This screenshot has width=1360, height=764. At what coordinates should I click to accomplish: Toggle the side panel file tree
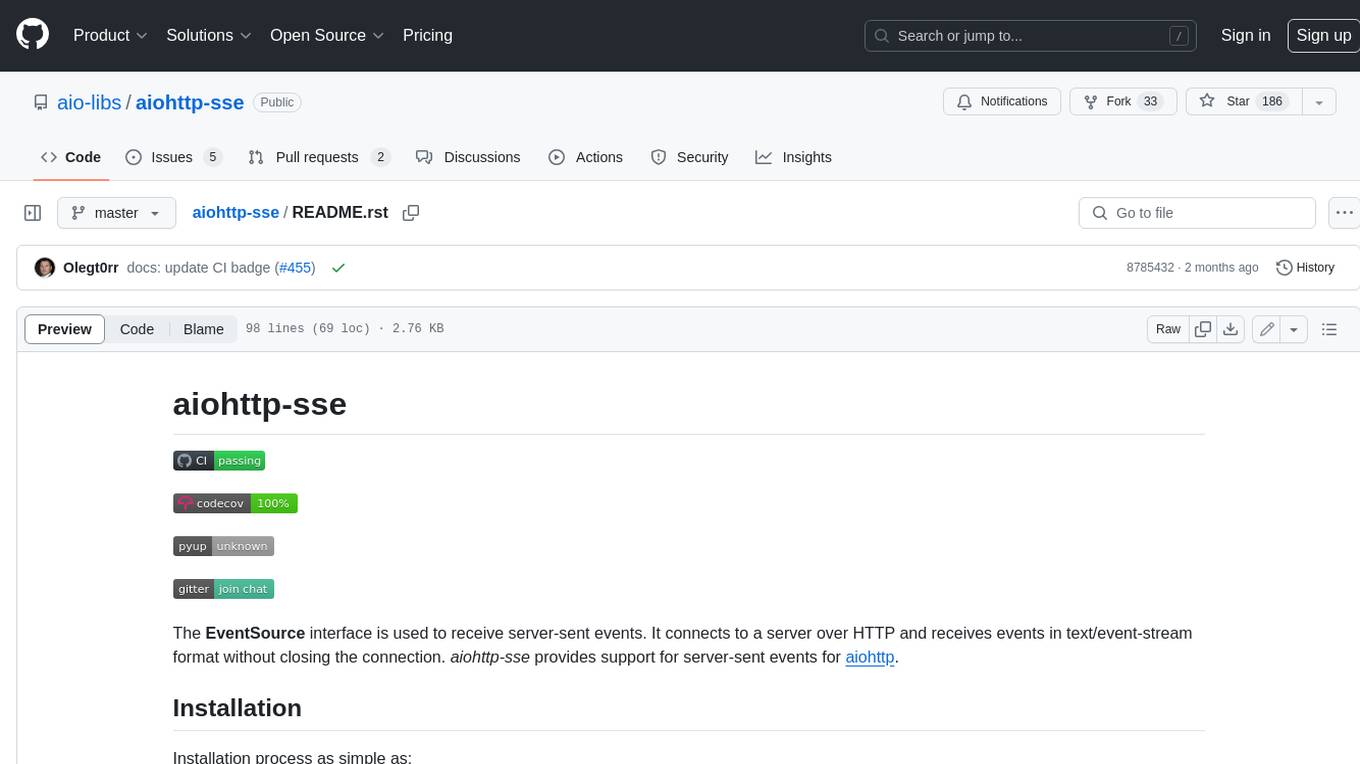(x=33, y=213)
